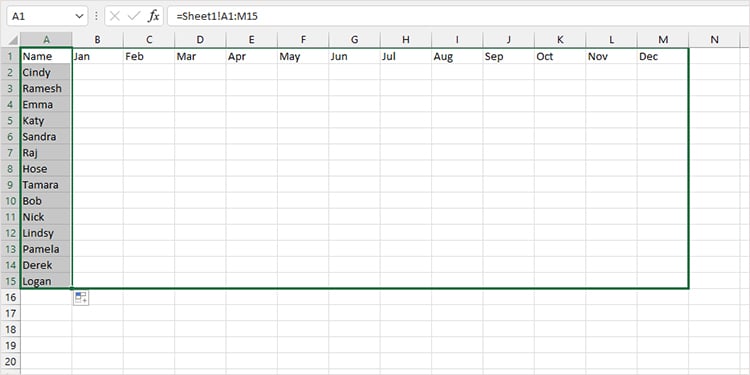The image size is (750, 375).
Task: Open the Paste Options icon below the range
Action: click(81, 298)
